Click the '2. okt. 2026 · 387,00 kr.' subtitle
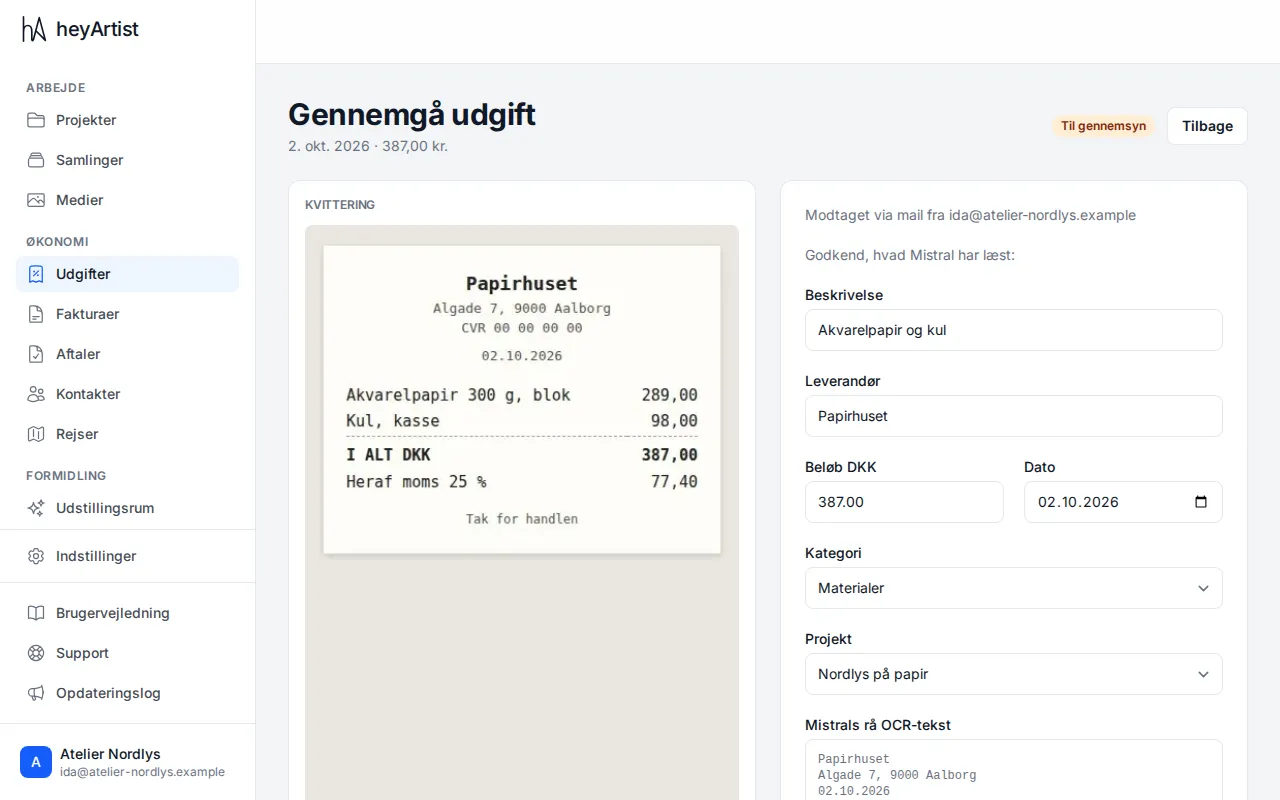 pyautogui.click(x=368, y=146)
